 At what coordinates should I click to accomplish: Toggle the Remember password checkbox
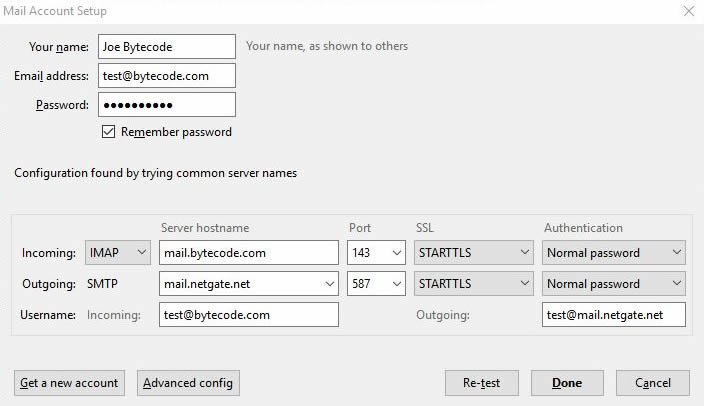(109, 132)
